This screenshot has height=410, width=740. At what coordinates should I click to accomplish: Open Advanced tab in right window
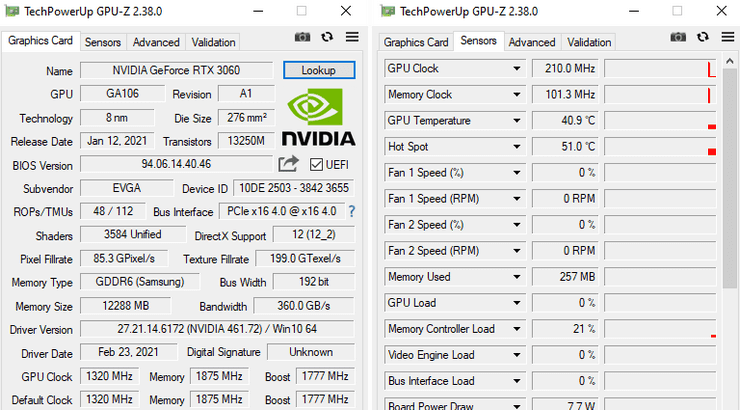pos(532,42)
